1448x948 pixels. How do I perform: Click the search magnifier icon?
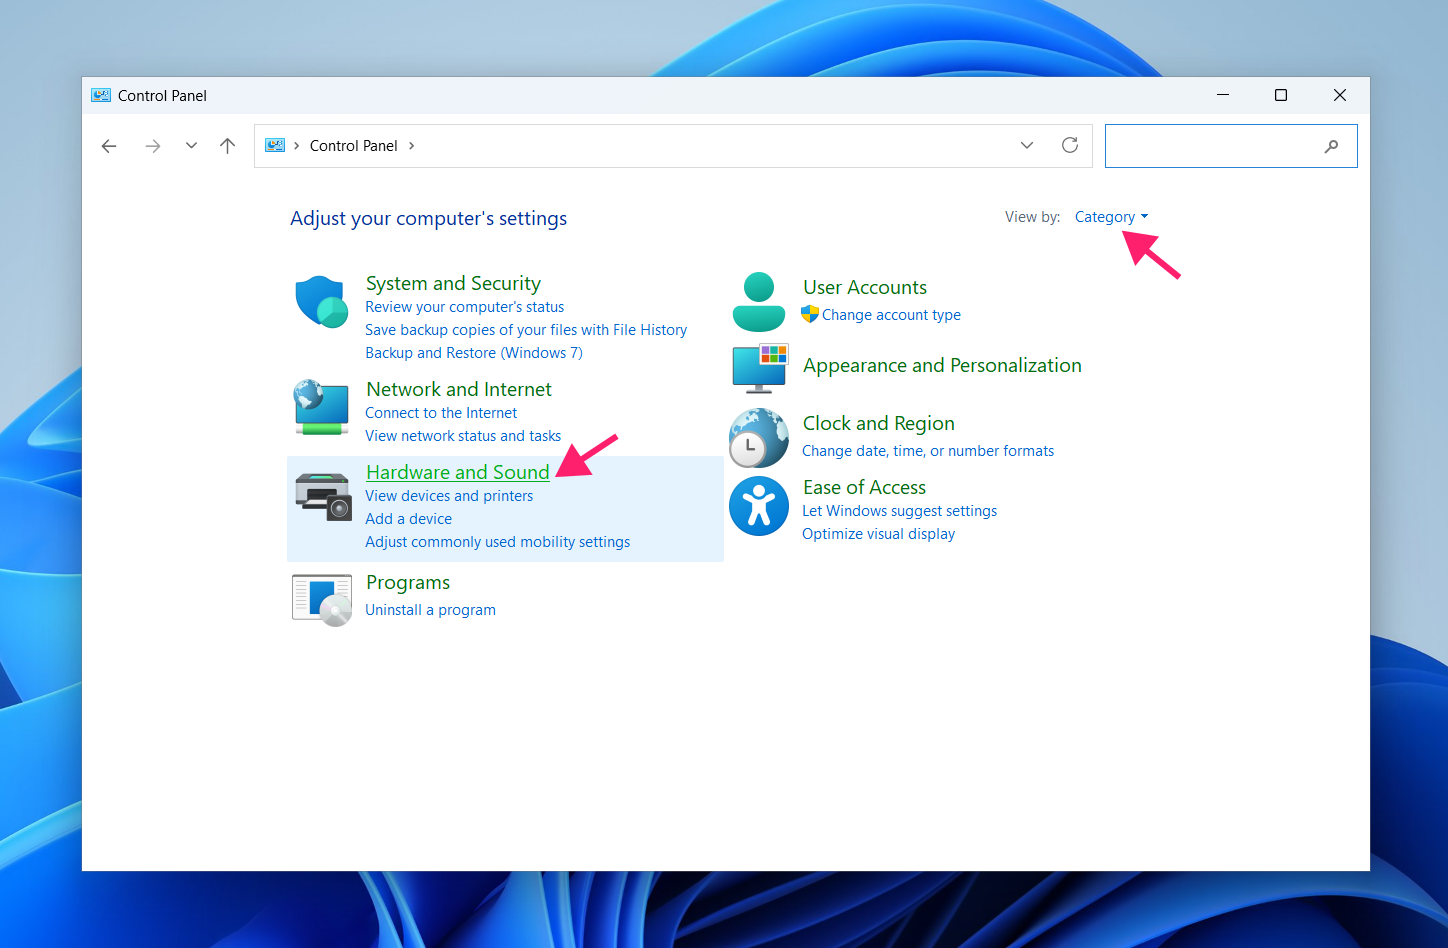click(1331, 146)
